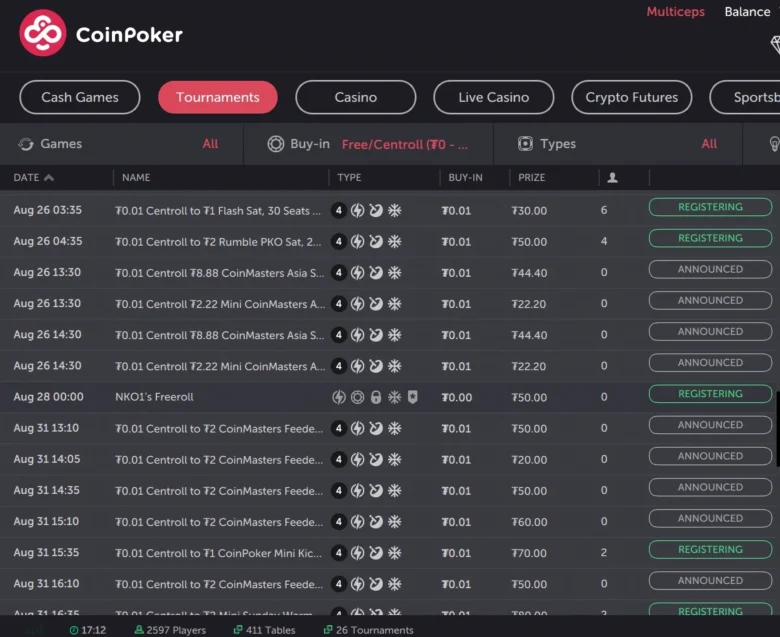Open the Buy-in Free/Centroll filter dropdown
Image resolution: width=780 pixels, height=637 pixels.
pyautogui.click(x=369, y=144)
